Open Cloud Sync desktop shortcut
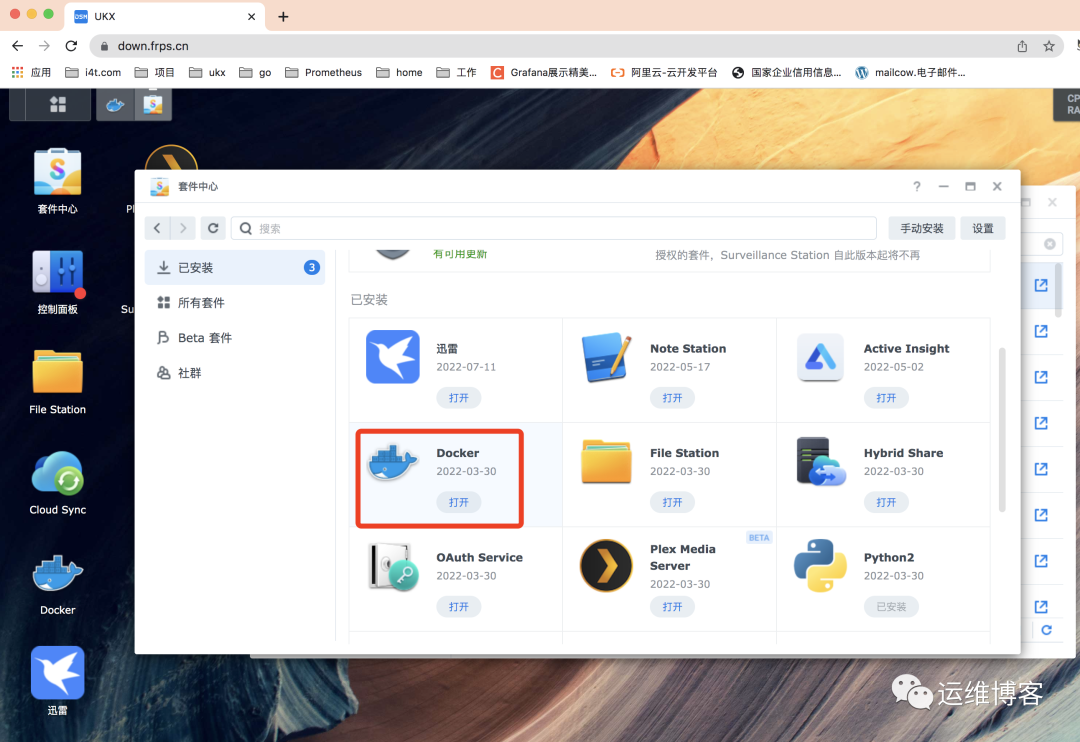Screen dimensions: 1080x742 pyautogui.click(x=58, y=482)
